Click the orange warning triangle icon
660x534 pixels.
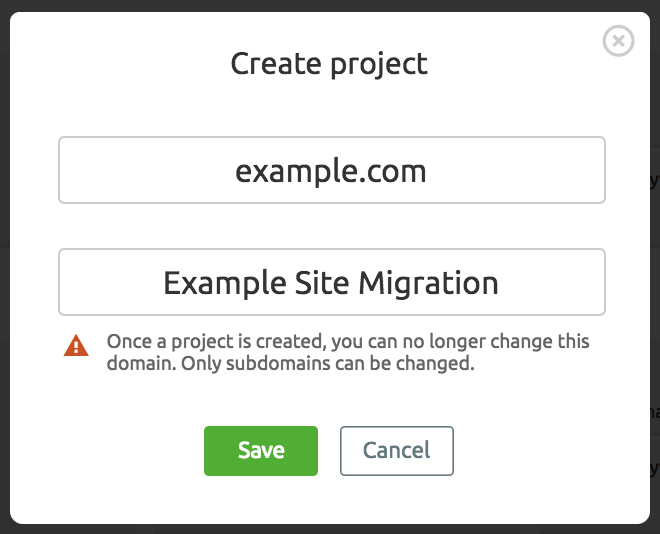click(x=76, y=346)
